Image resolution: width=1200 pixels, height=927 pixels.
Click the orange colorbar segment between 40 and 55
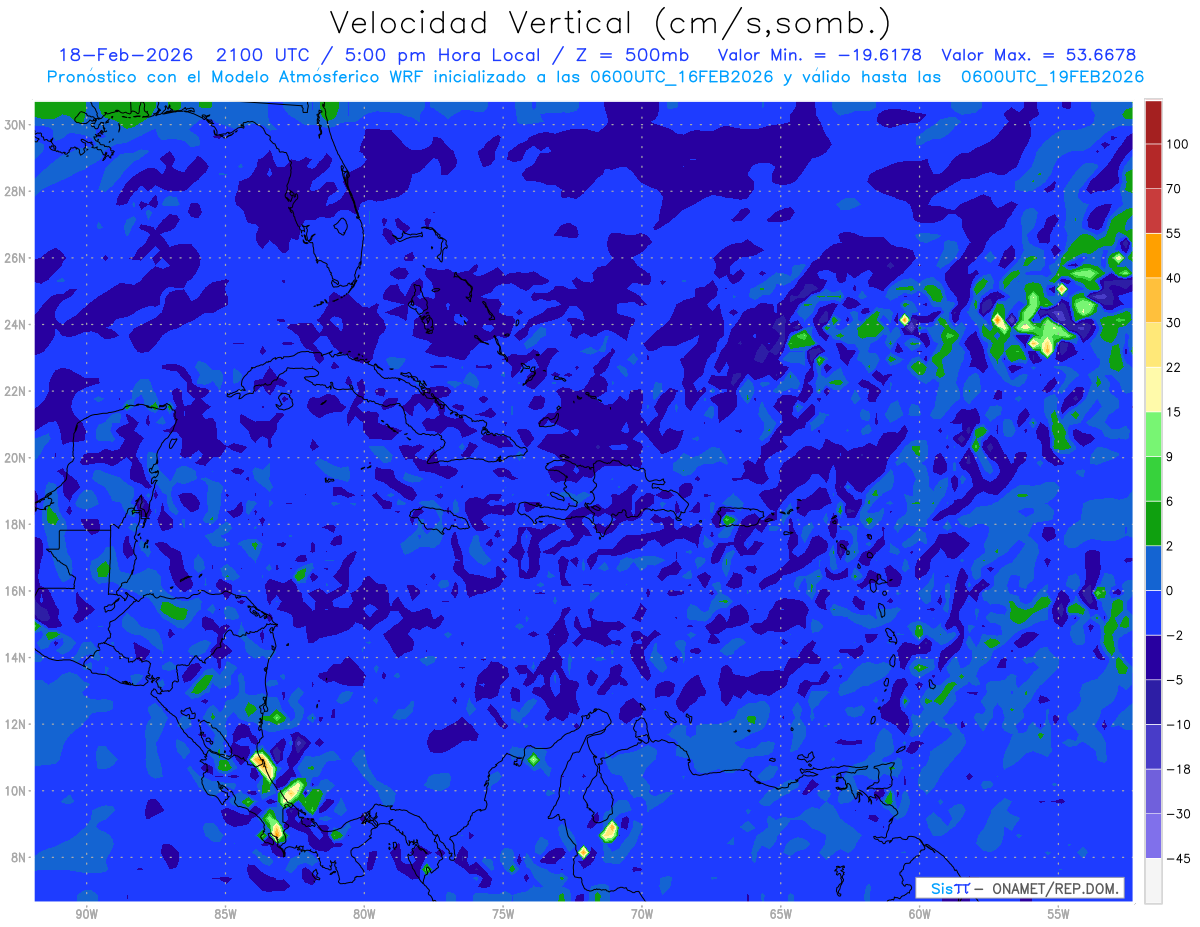[x=1153, y=255]
